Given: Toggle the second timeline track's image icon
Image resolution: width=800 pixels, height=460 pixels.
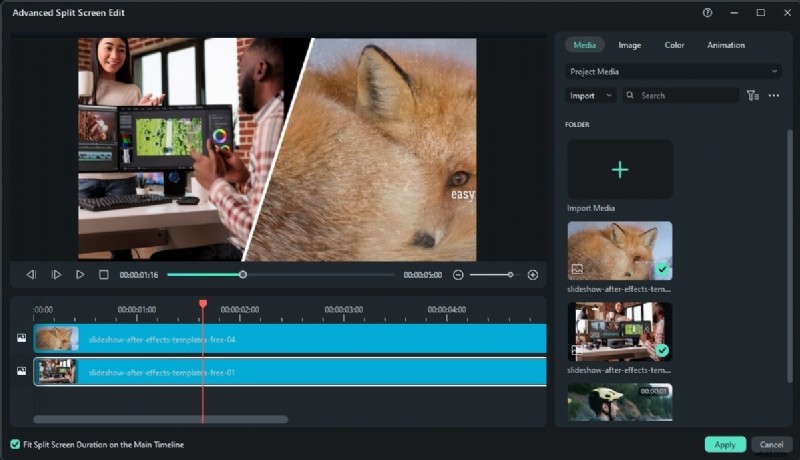Looking at the screenshot, I should 22,371.
